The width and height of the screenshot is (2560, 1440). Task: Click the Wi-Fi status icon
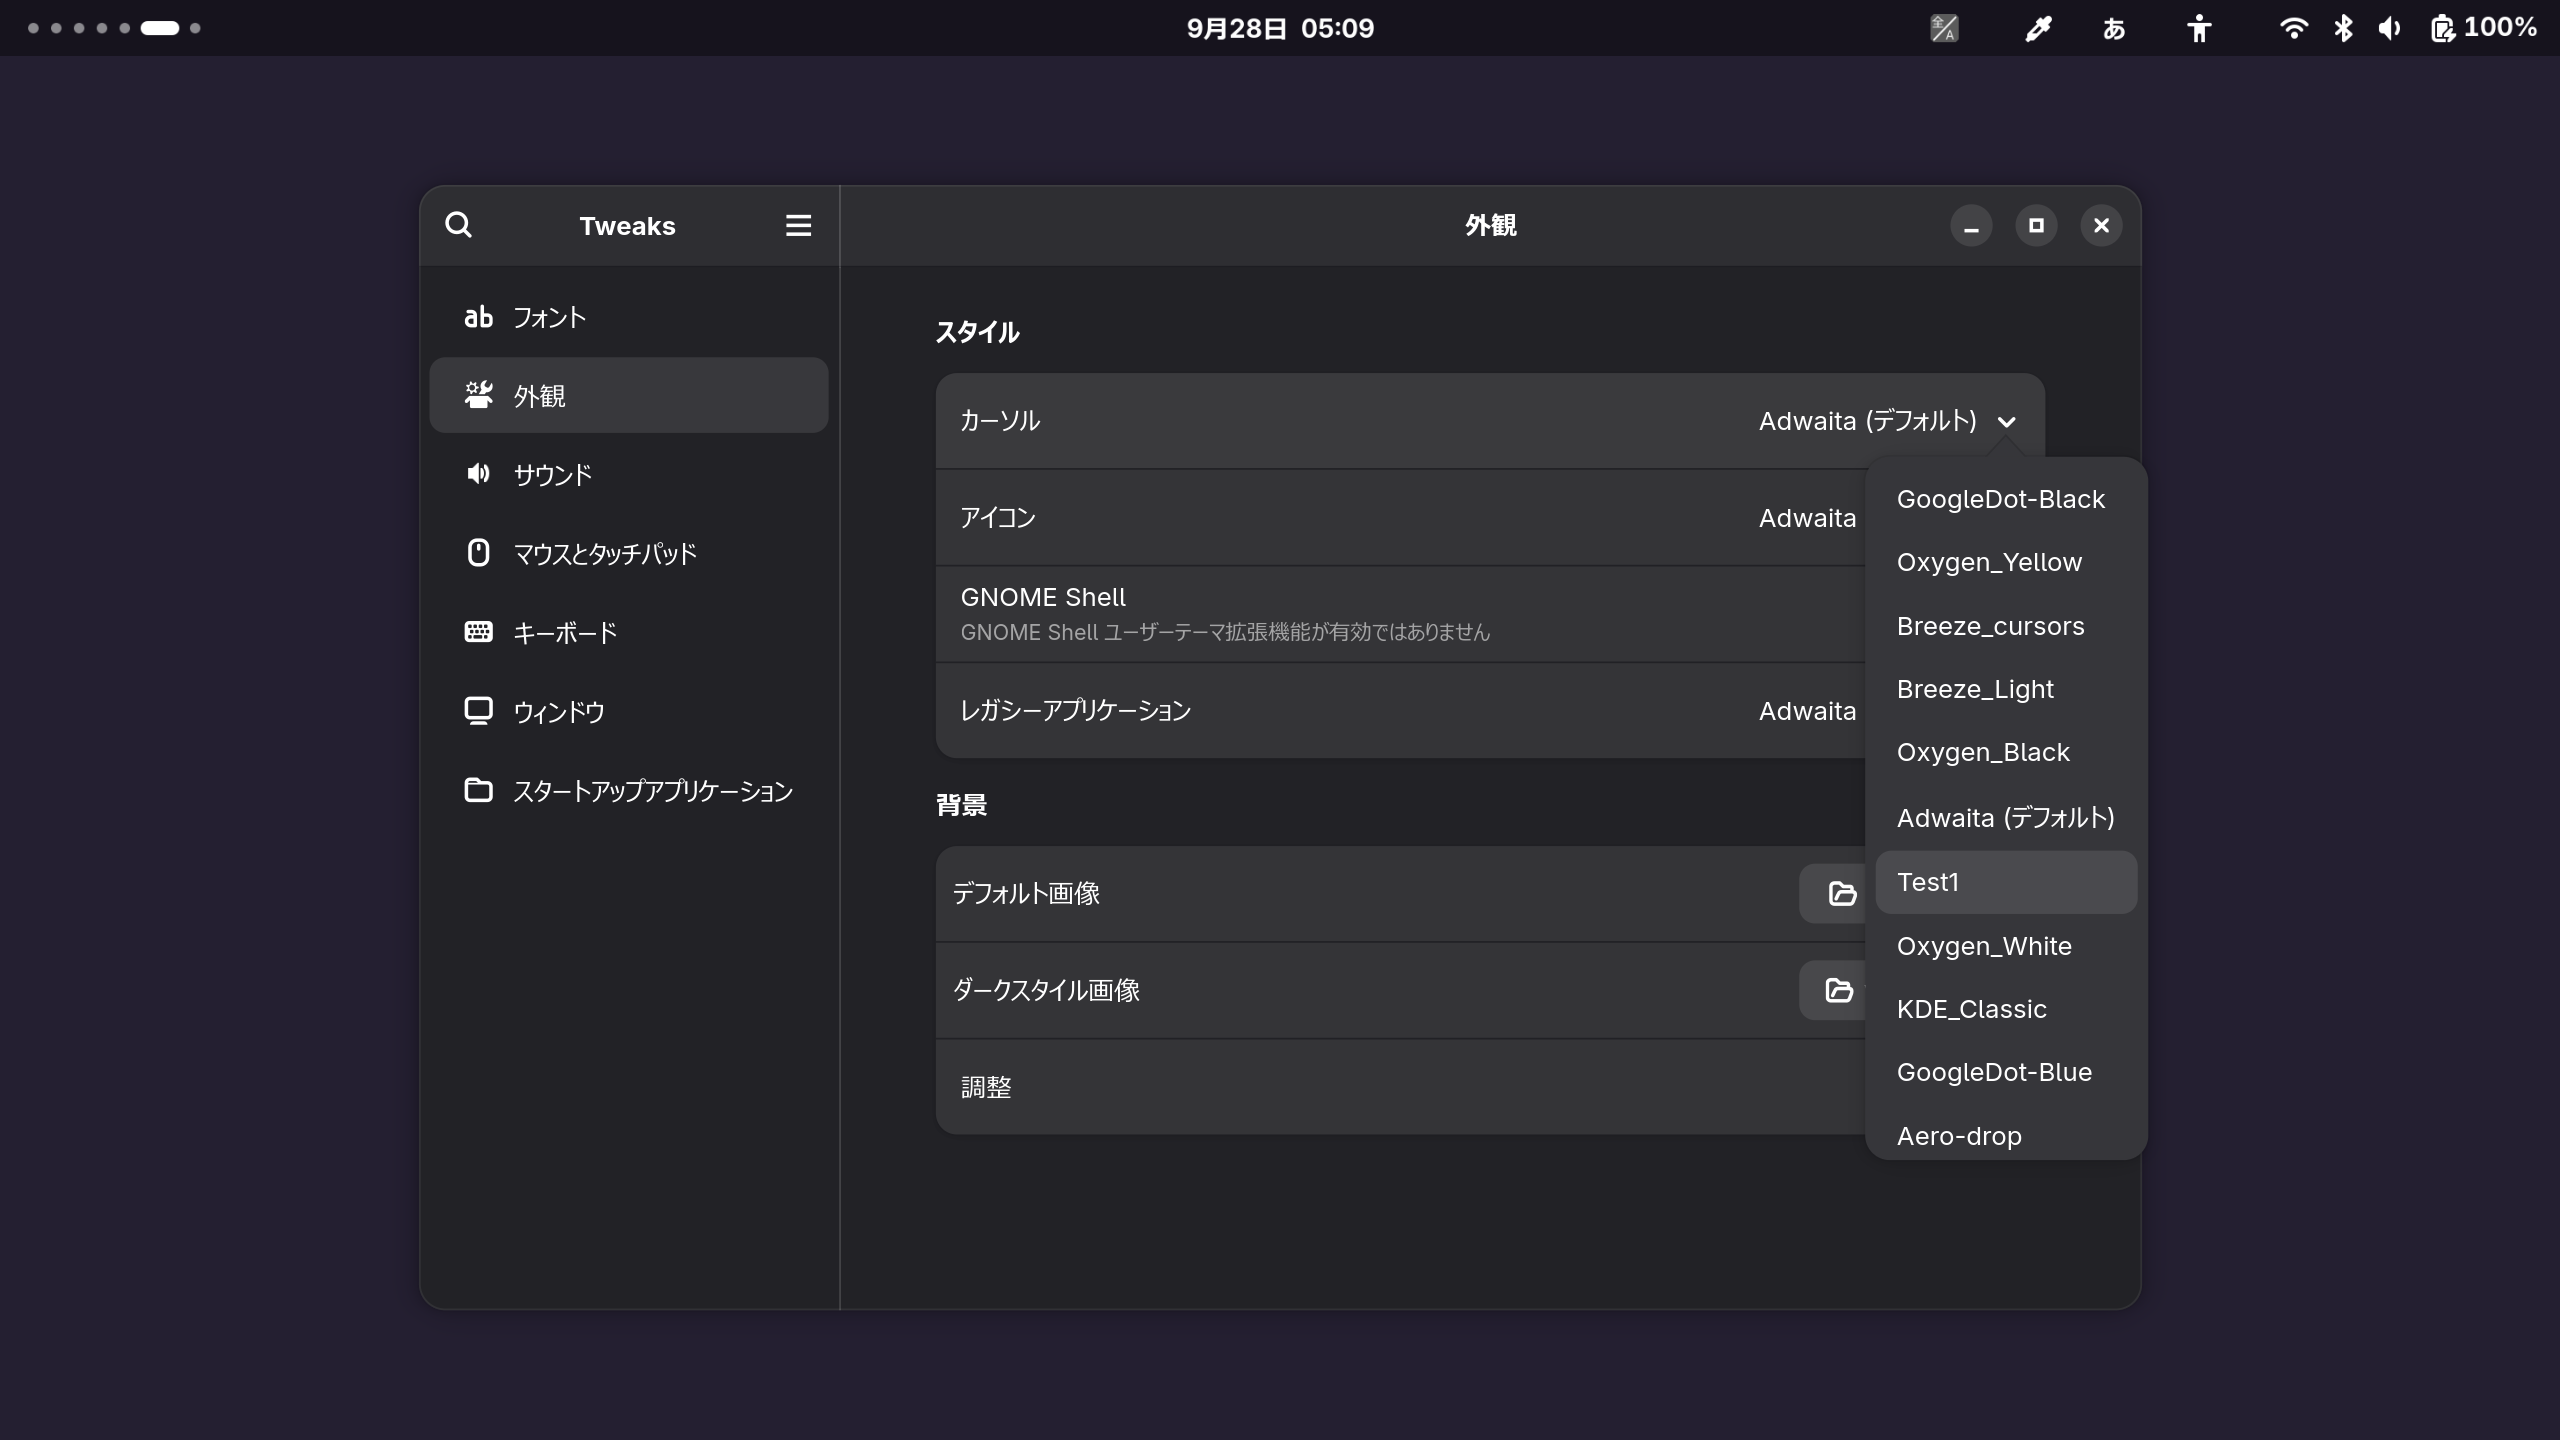(2293, 28)
